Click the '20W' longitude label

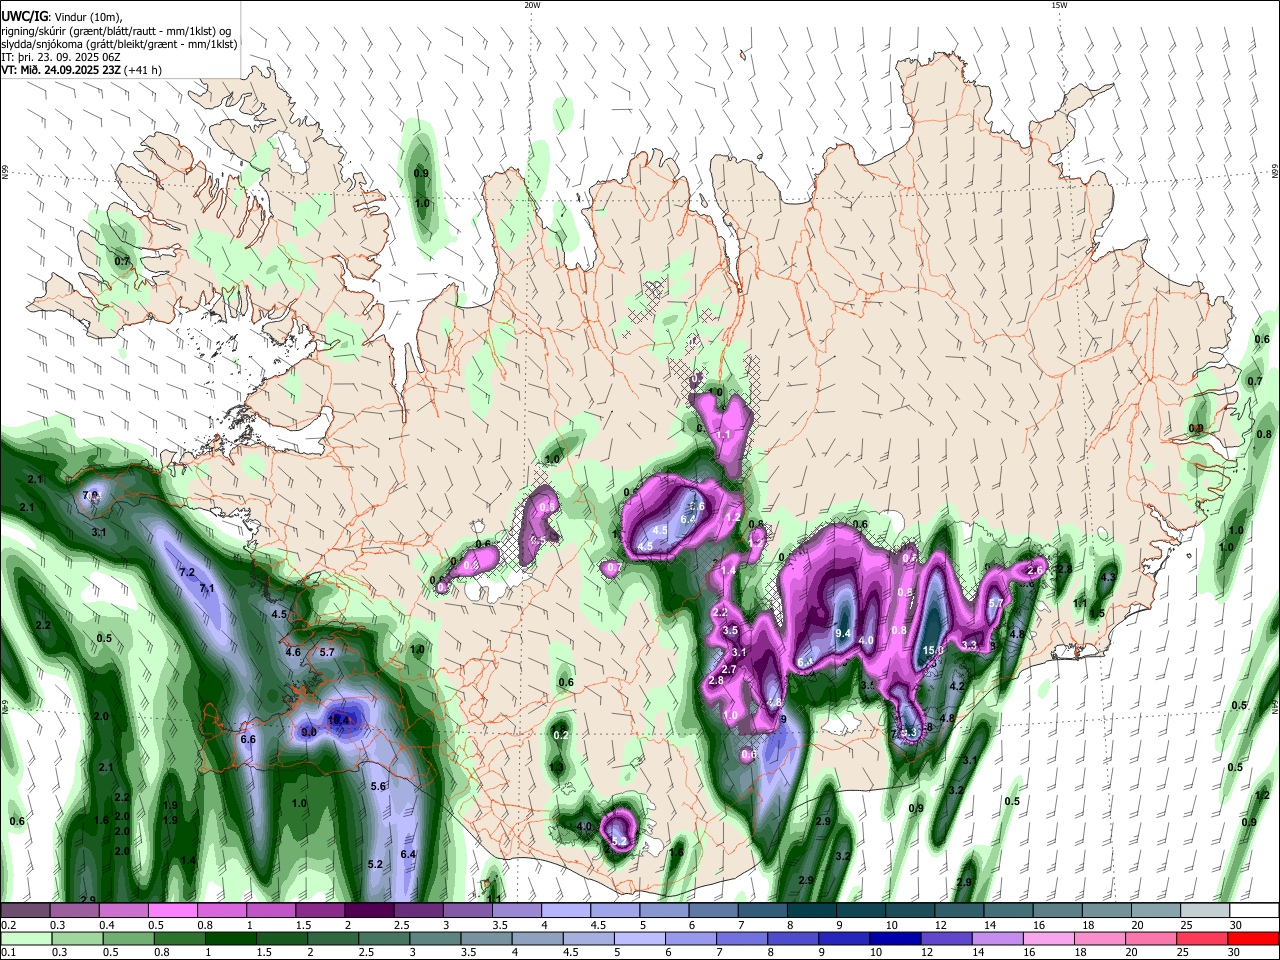[x=532, y=5]
